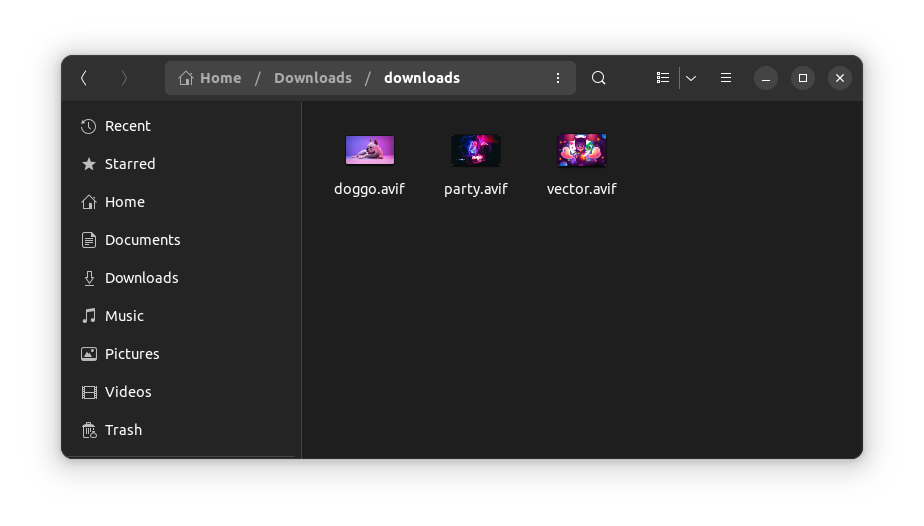The image size is (924, 526).
Task: Open Pictures from the sidebar
Action: [131, 354]
